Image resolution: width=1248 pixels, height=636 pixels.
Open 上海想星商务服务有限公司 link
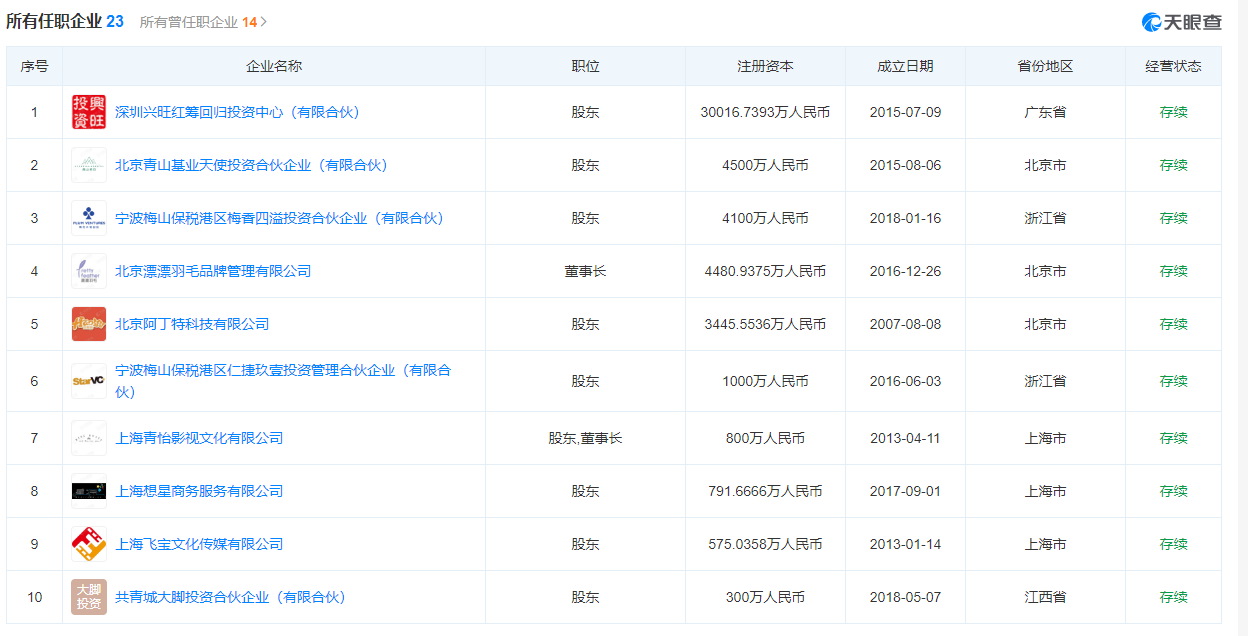[x=199, y=491]
